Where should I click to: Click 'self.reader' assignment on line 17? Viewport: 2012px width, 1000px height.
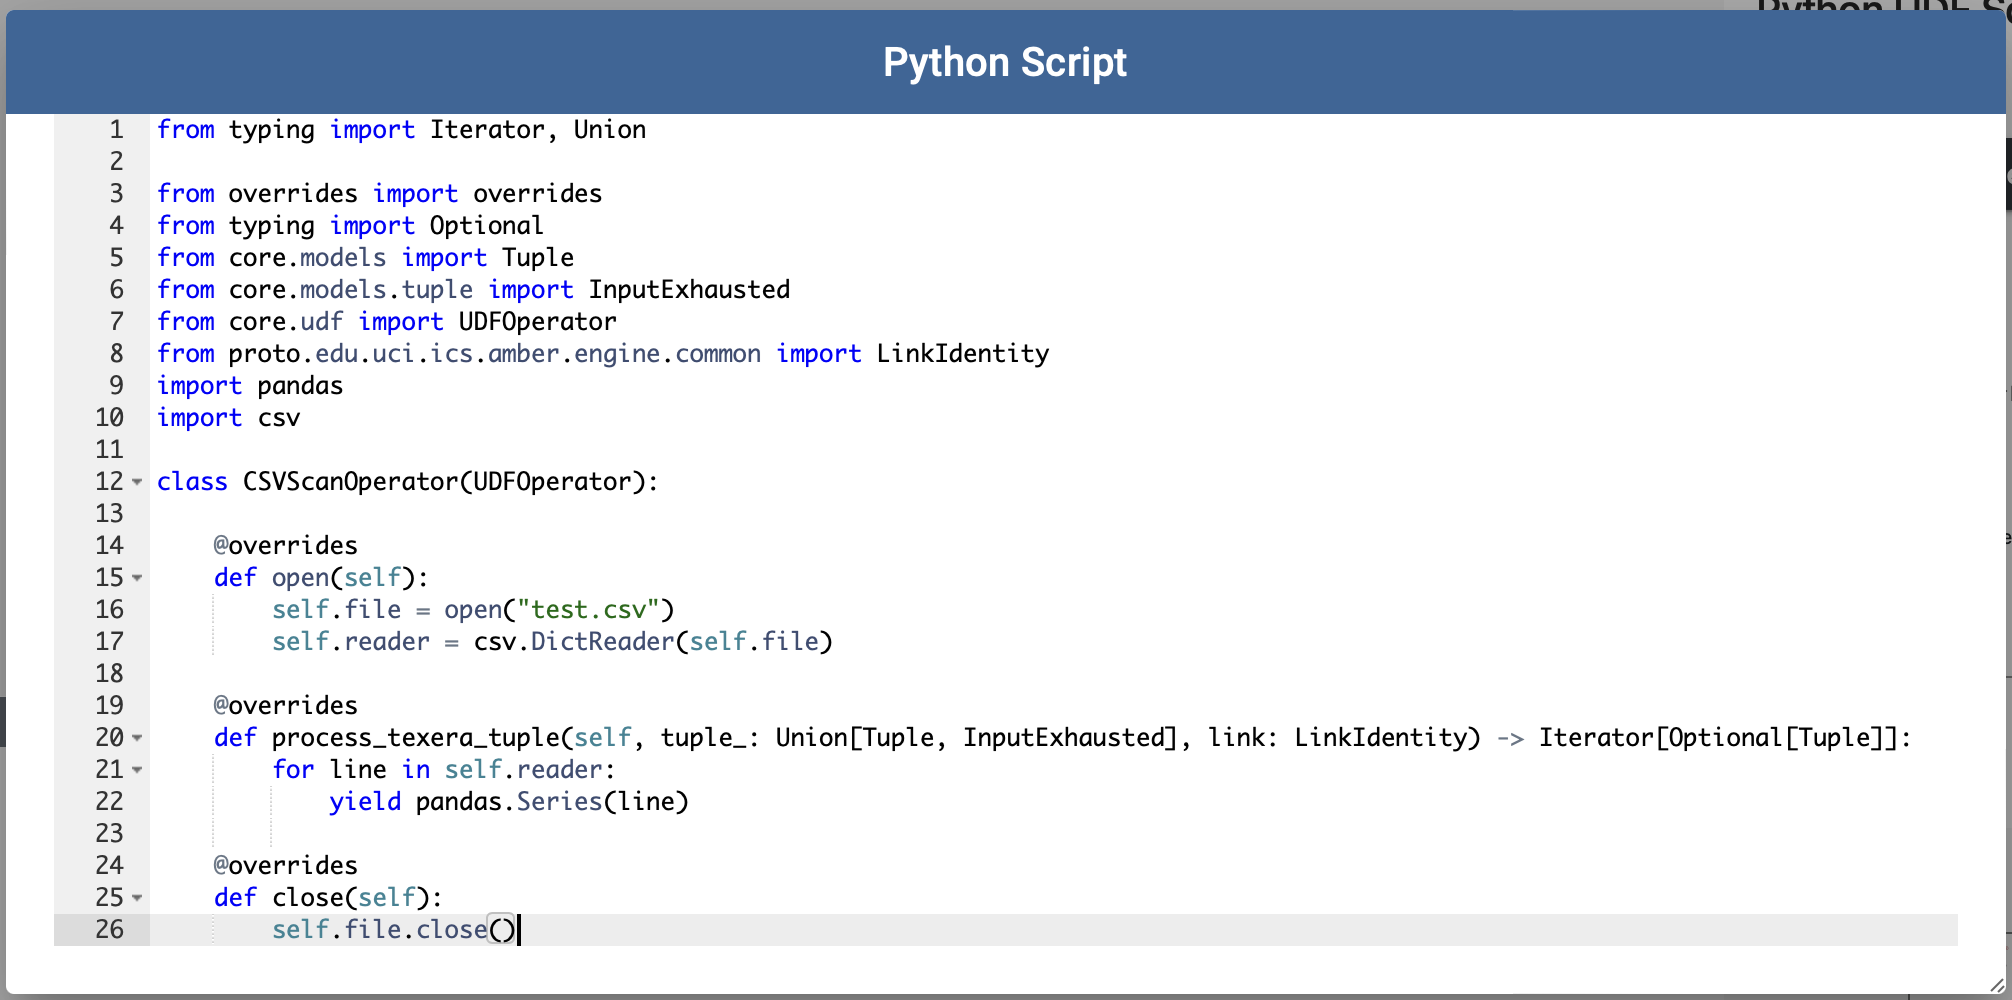click(351, 642)
